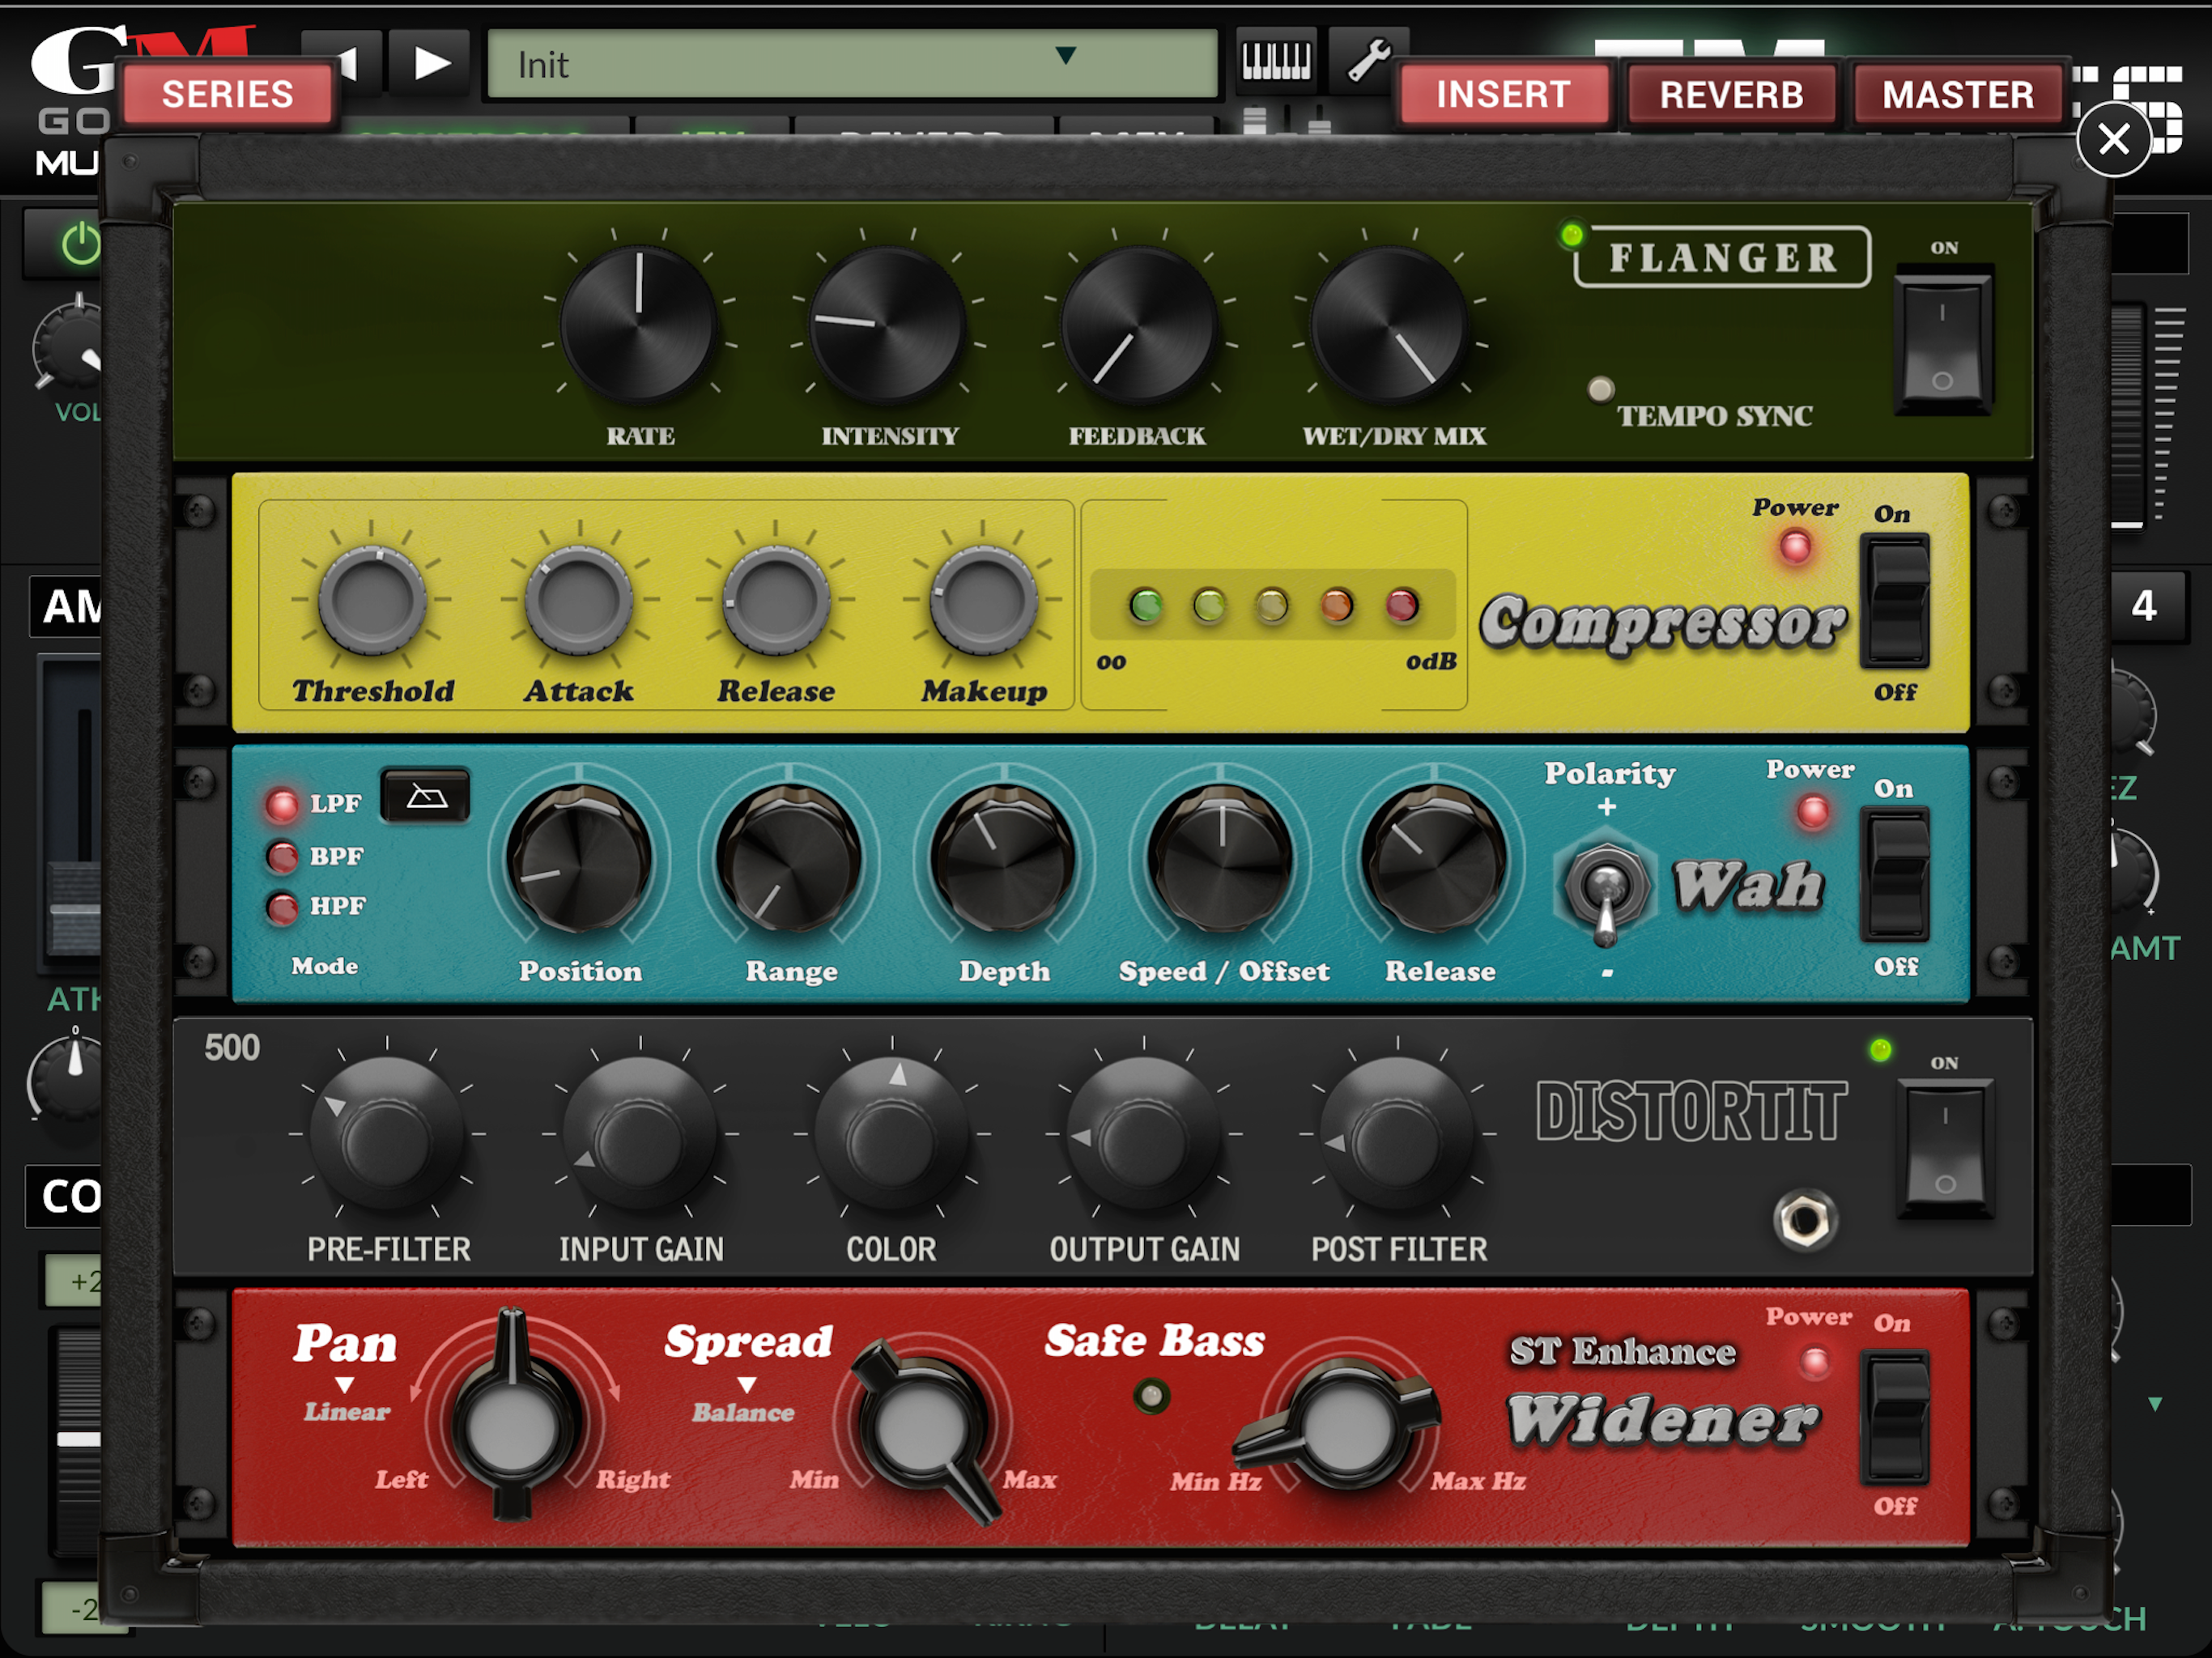Screen dimensions: 2212x1658
Task: Click the Distortit COLOR knob
Action: point(892,1136)
